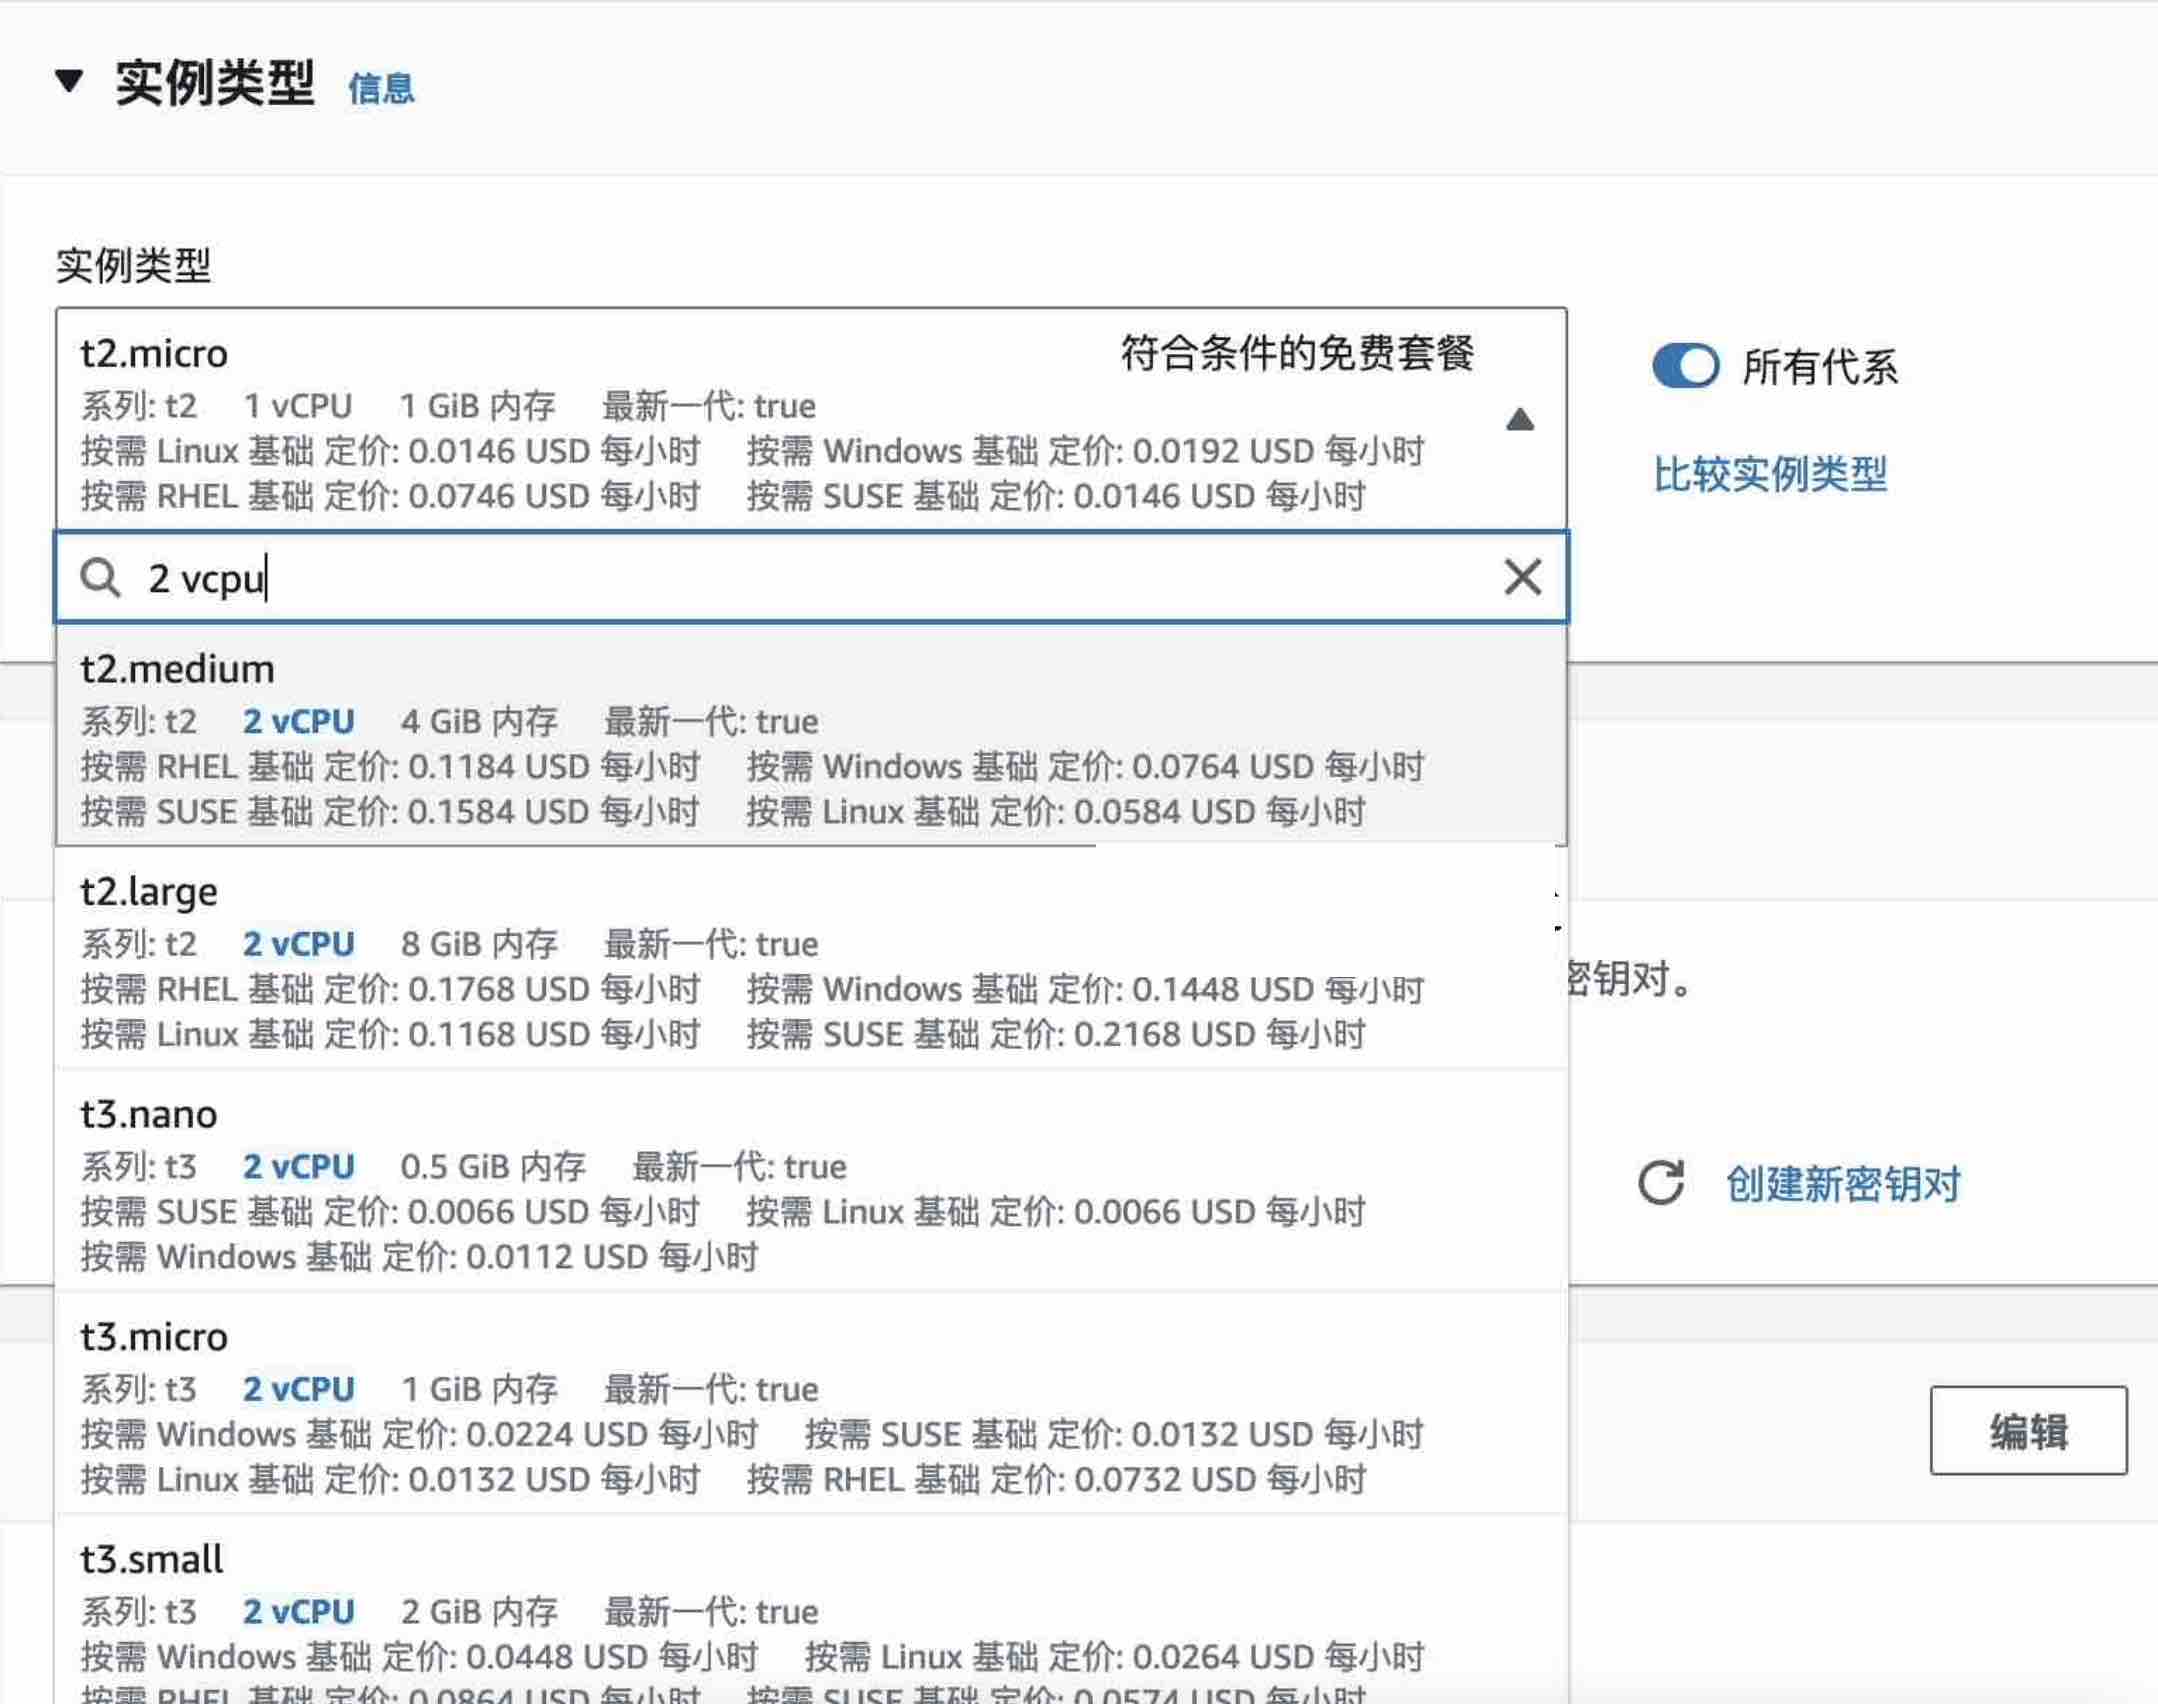Click the 实例类型 section heading

215,83
